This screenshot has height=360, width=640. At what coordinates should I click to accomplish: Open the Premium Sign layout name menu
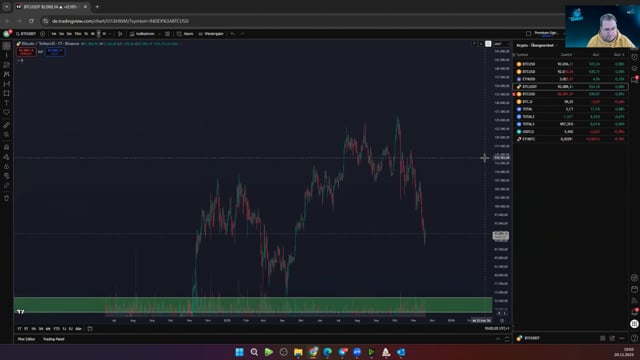click(x=546, y=33)
